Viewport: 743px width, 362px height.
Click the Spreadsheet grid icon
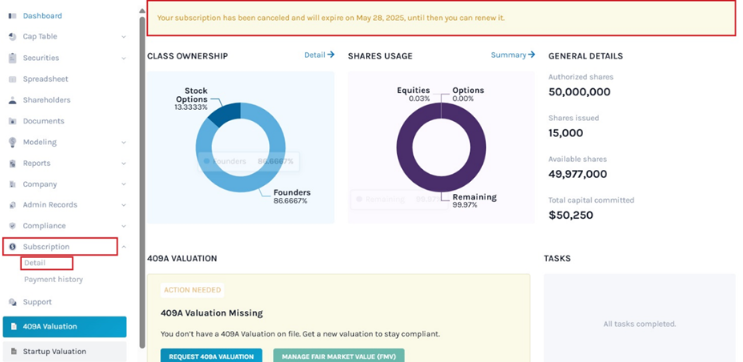[12, 79]
